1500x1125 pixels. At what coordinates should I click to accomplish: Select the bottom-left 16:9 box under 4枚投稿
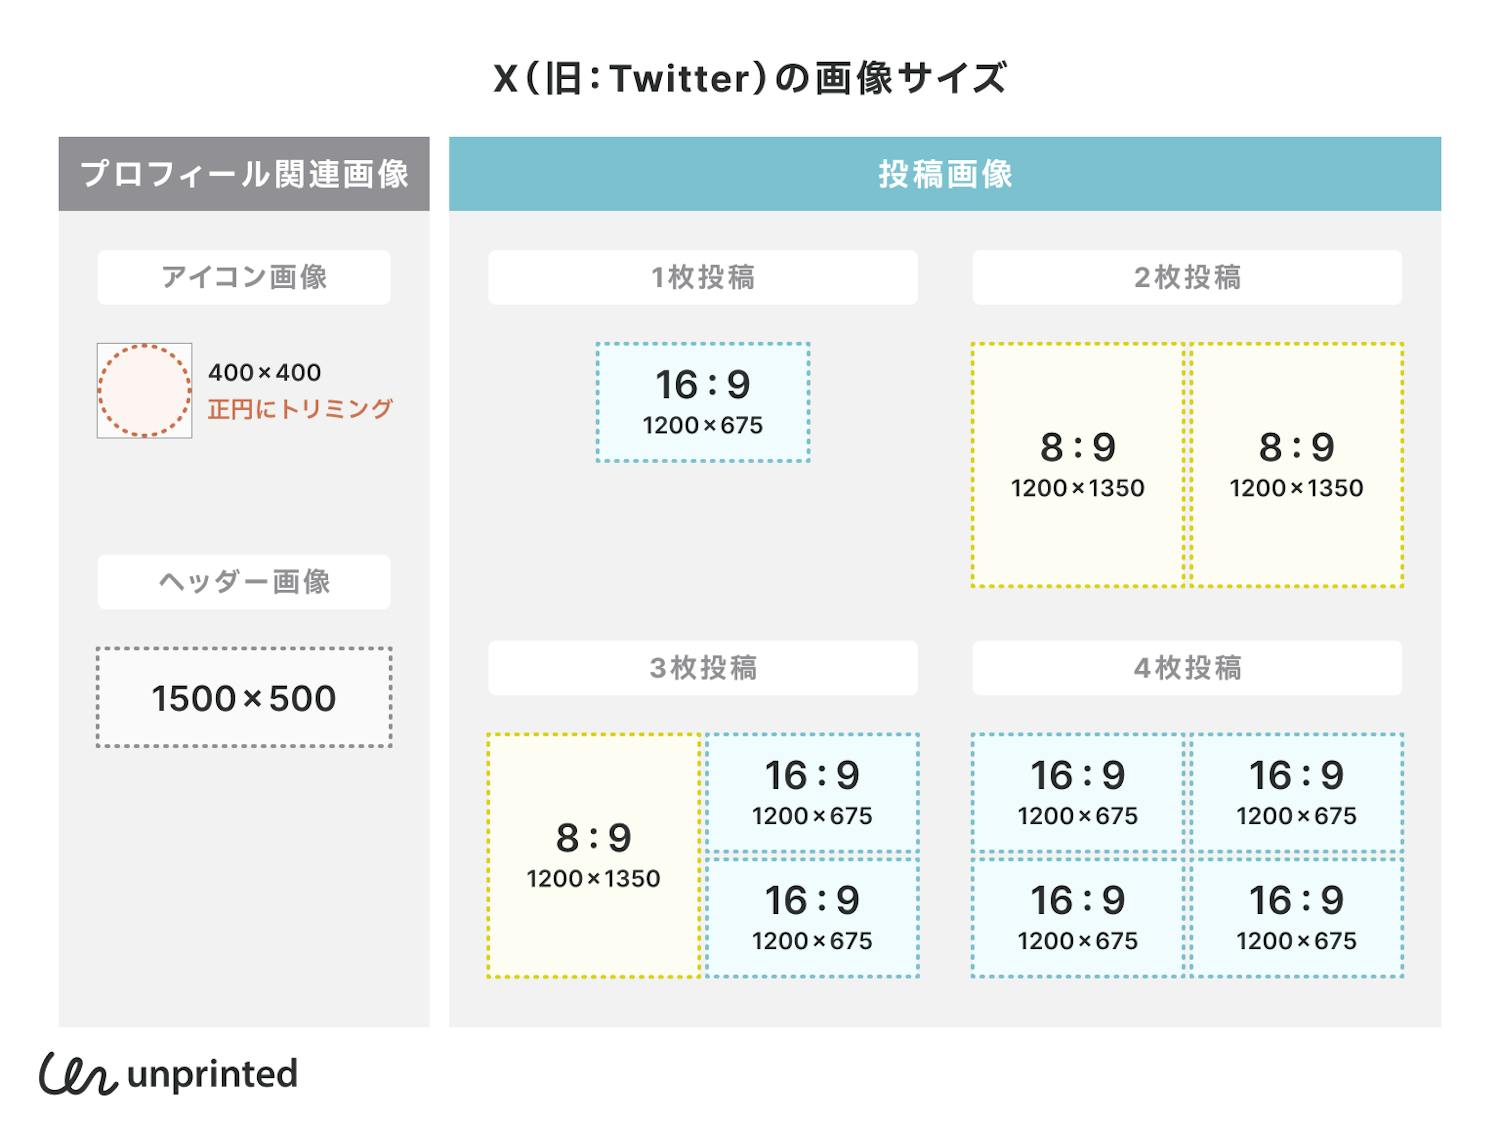coord(1077,917)
